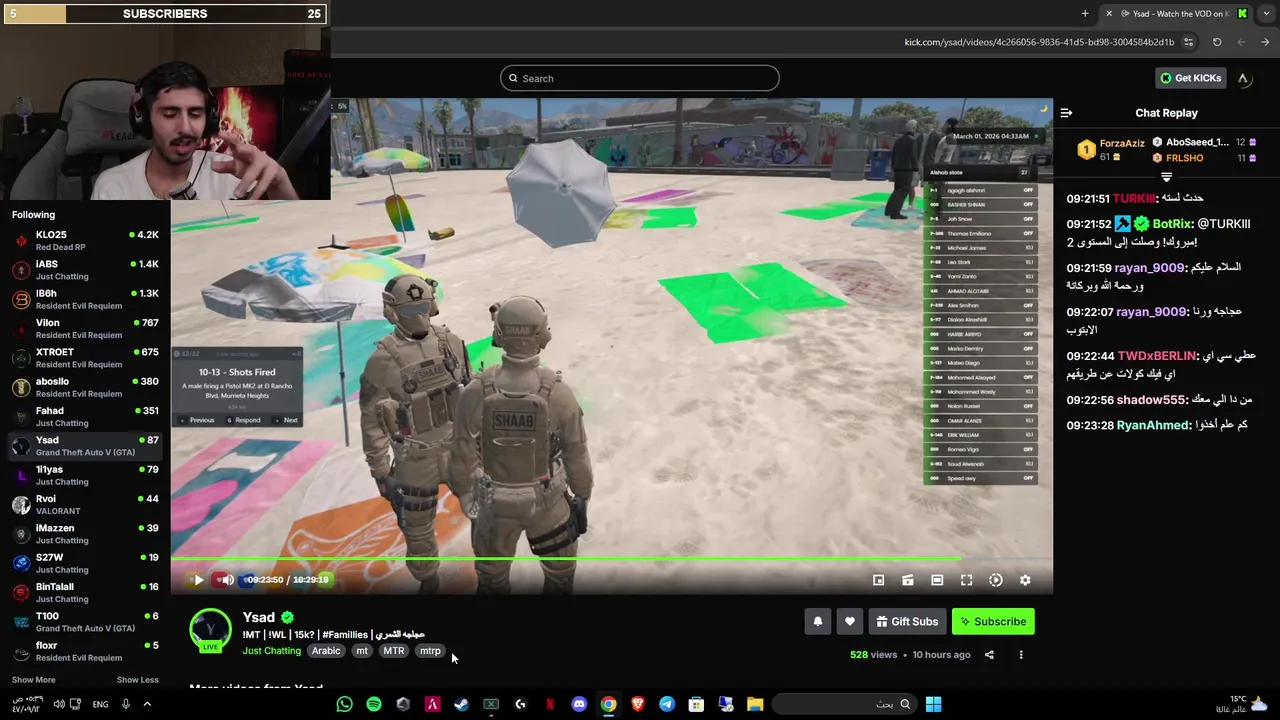Open BinTalall channel in Following list
1280x720 pixels.
click(x=85, y=593)
